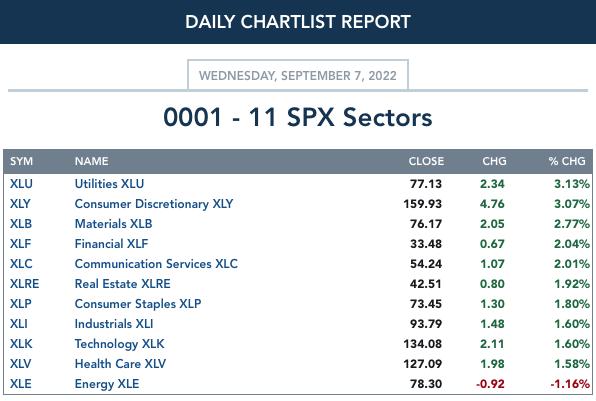The width and height of the screenshot is (596, 401).
Task: Open the Energy XLE link
Action: [107, 384]
